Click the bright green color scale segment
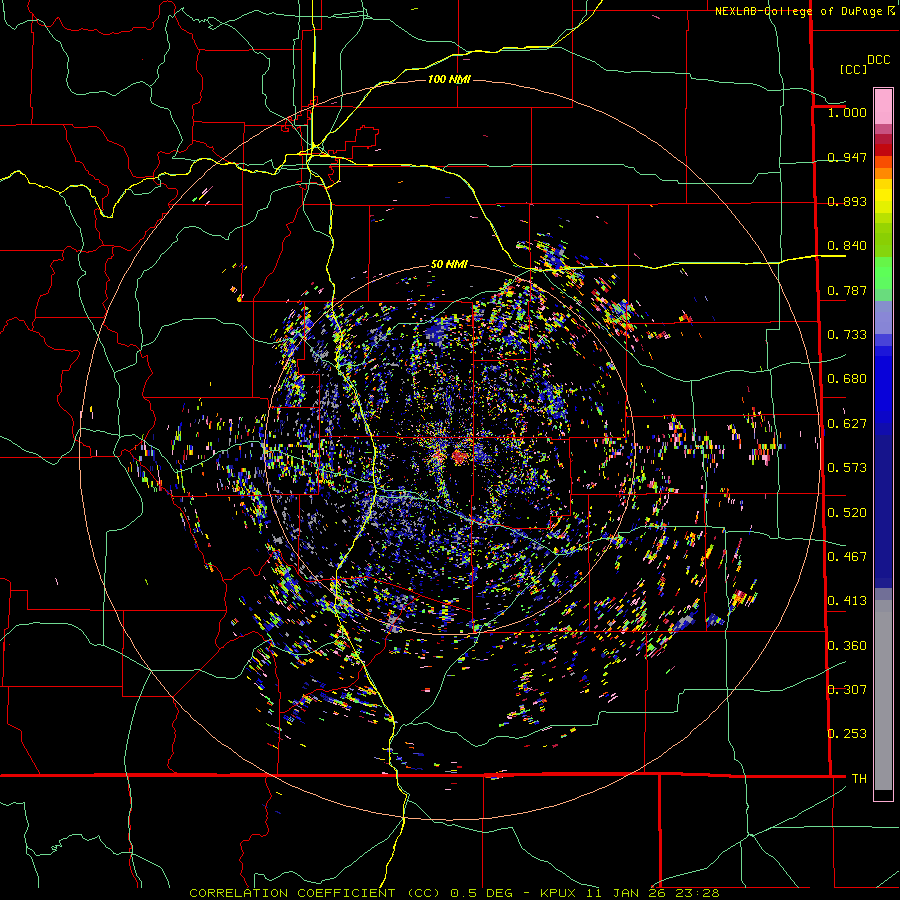Viewport: 900px width, 900px height. tap(883, 274)
